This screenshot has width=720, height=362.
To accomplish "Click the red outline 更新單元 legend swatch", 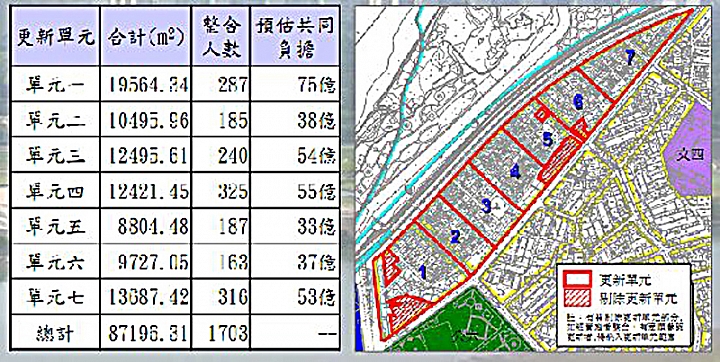I will 578,279.
